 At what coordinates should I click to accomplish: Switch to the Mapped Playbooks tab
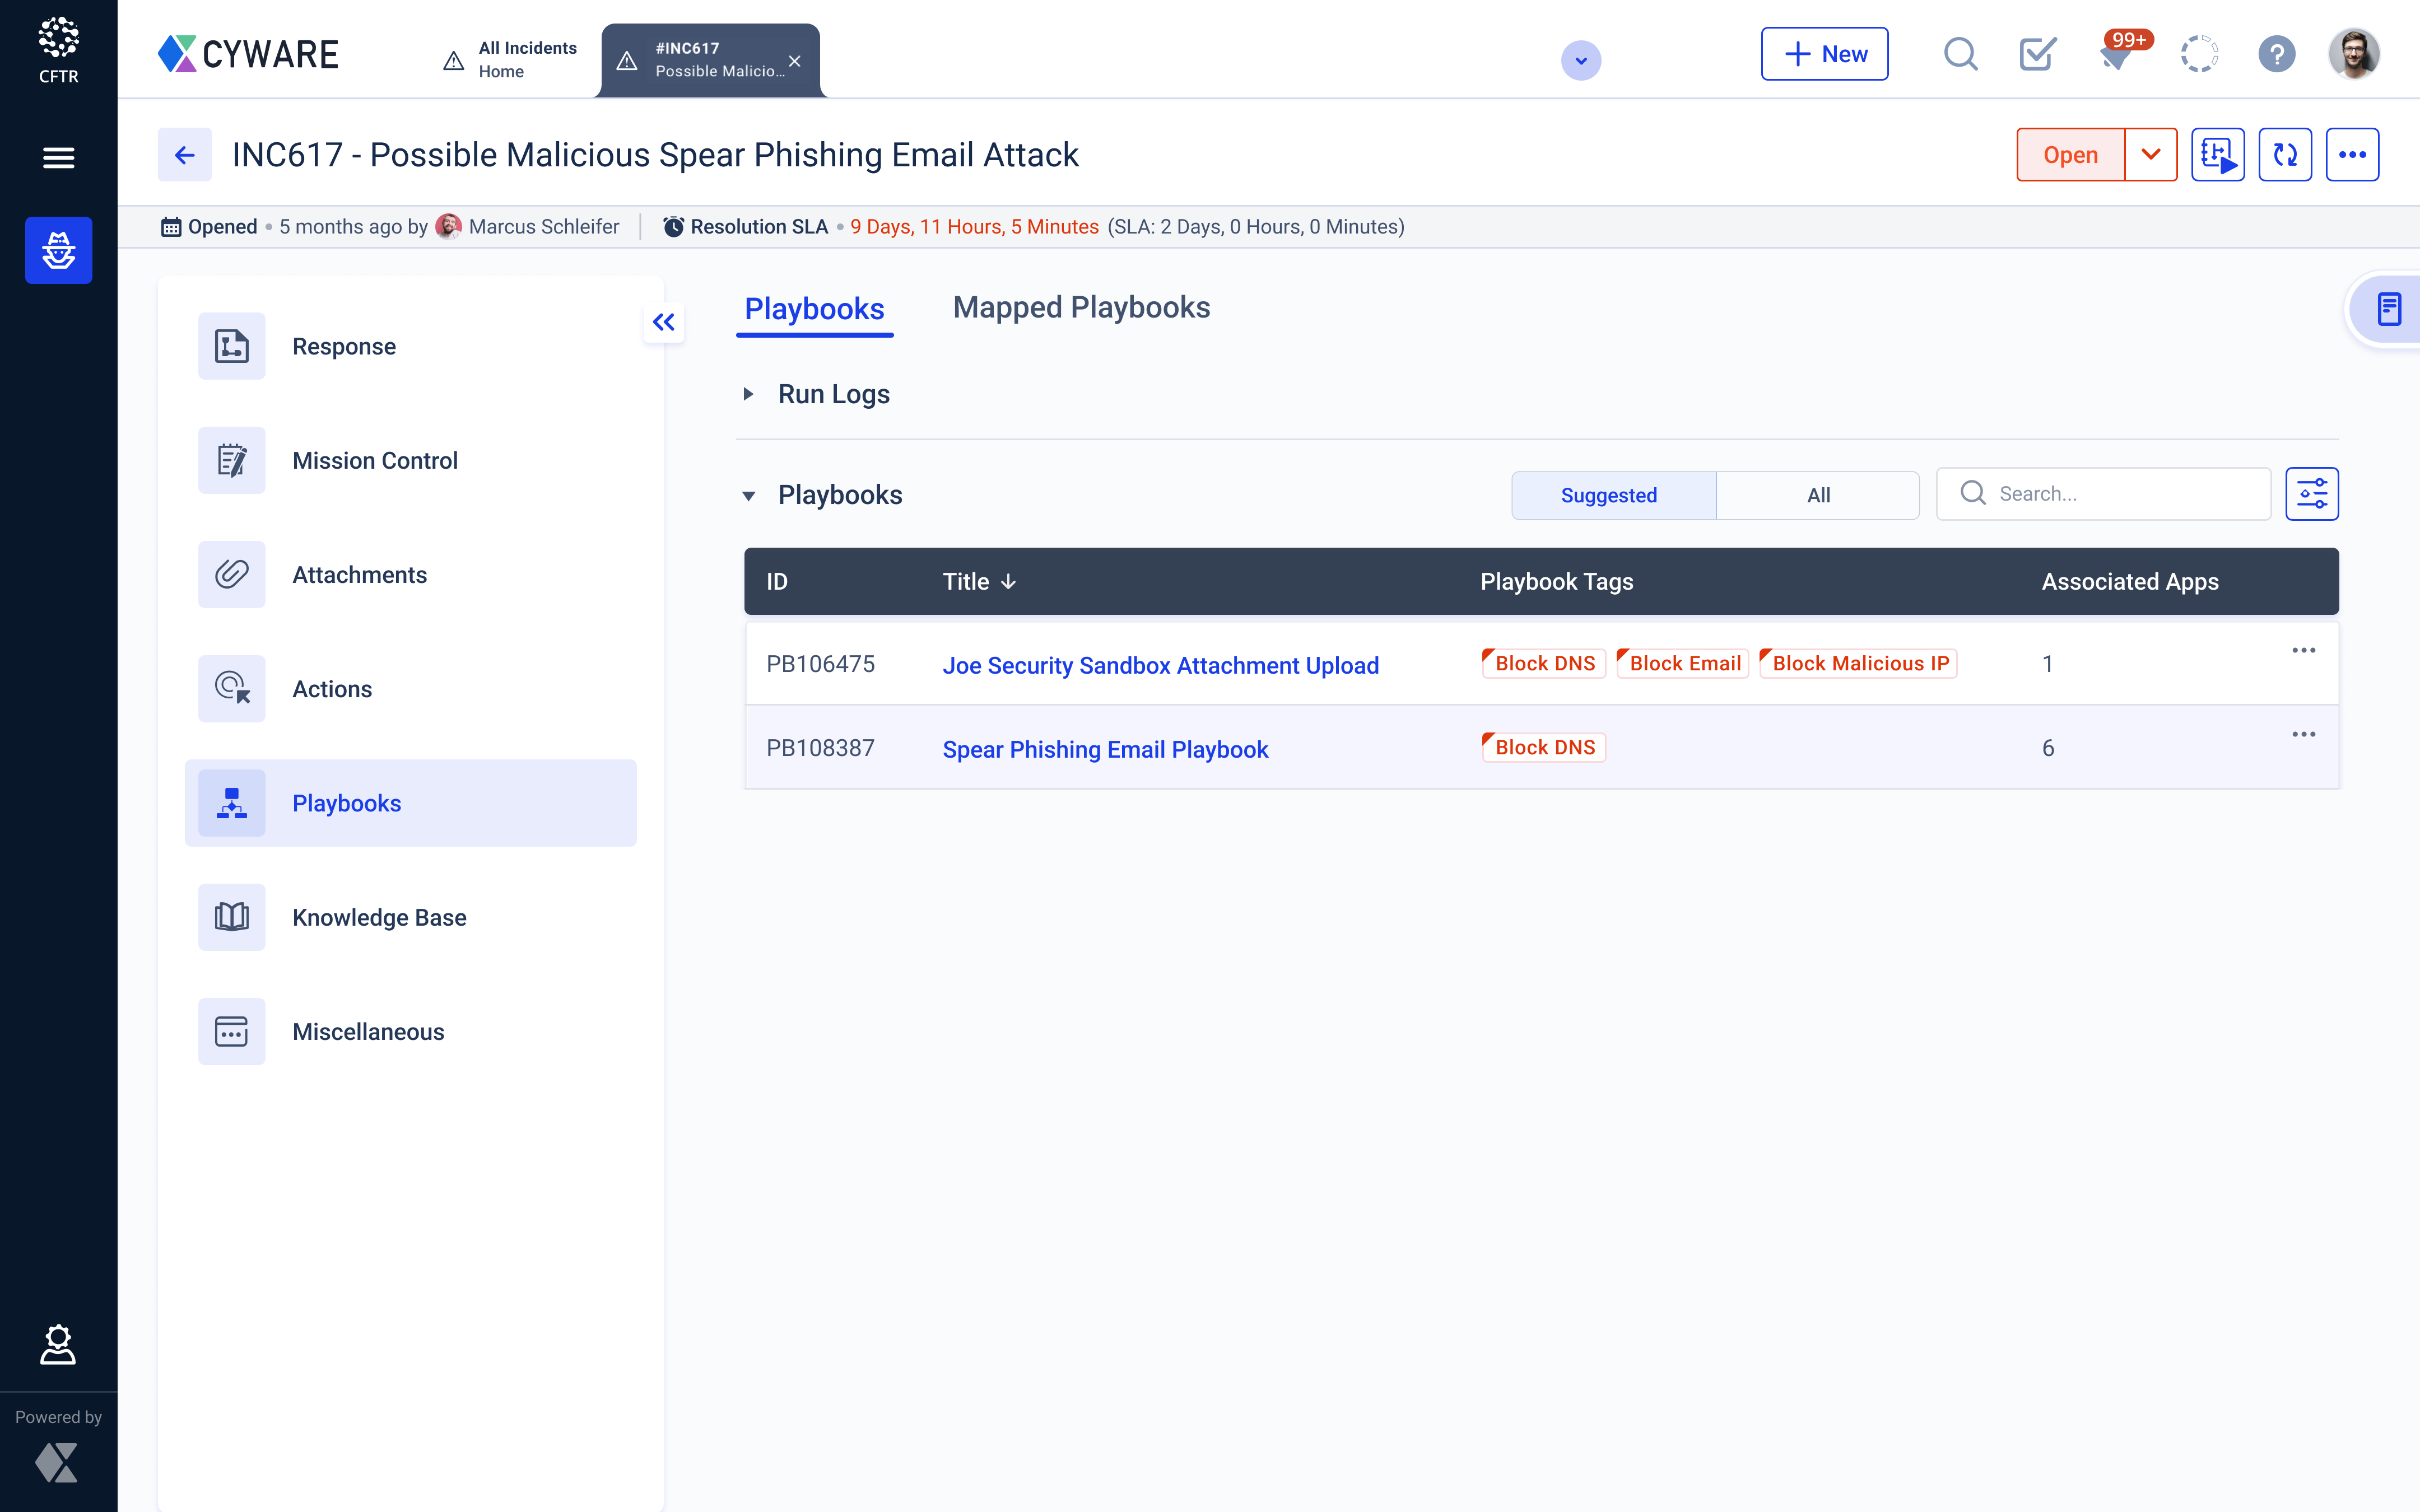[1081, 307]
